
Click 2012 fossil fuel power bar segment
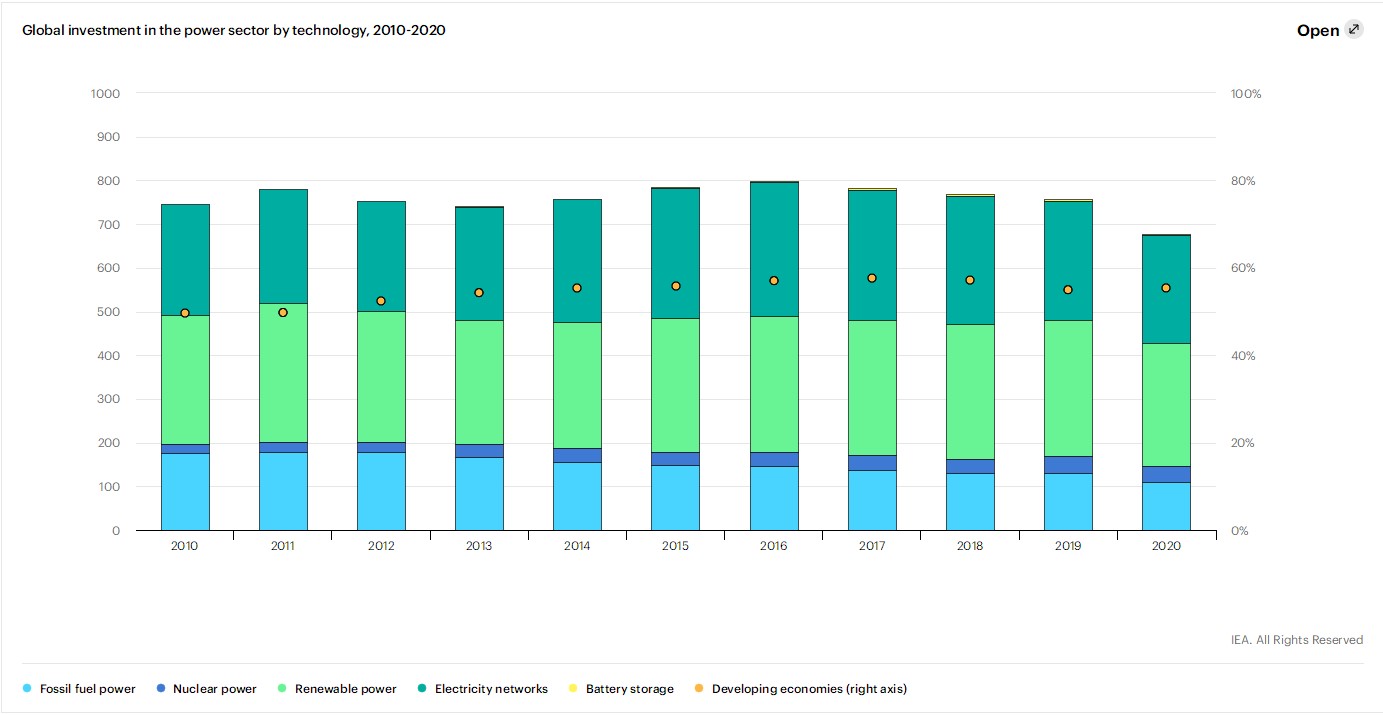(x=381, y=492)
